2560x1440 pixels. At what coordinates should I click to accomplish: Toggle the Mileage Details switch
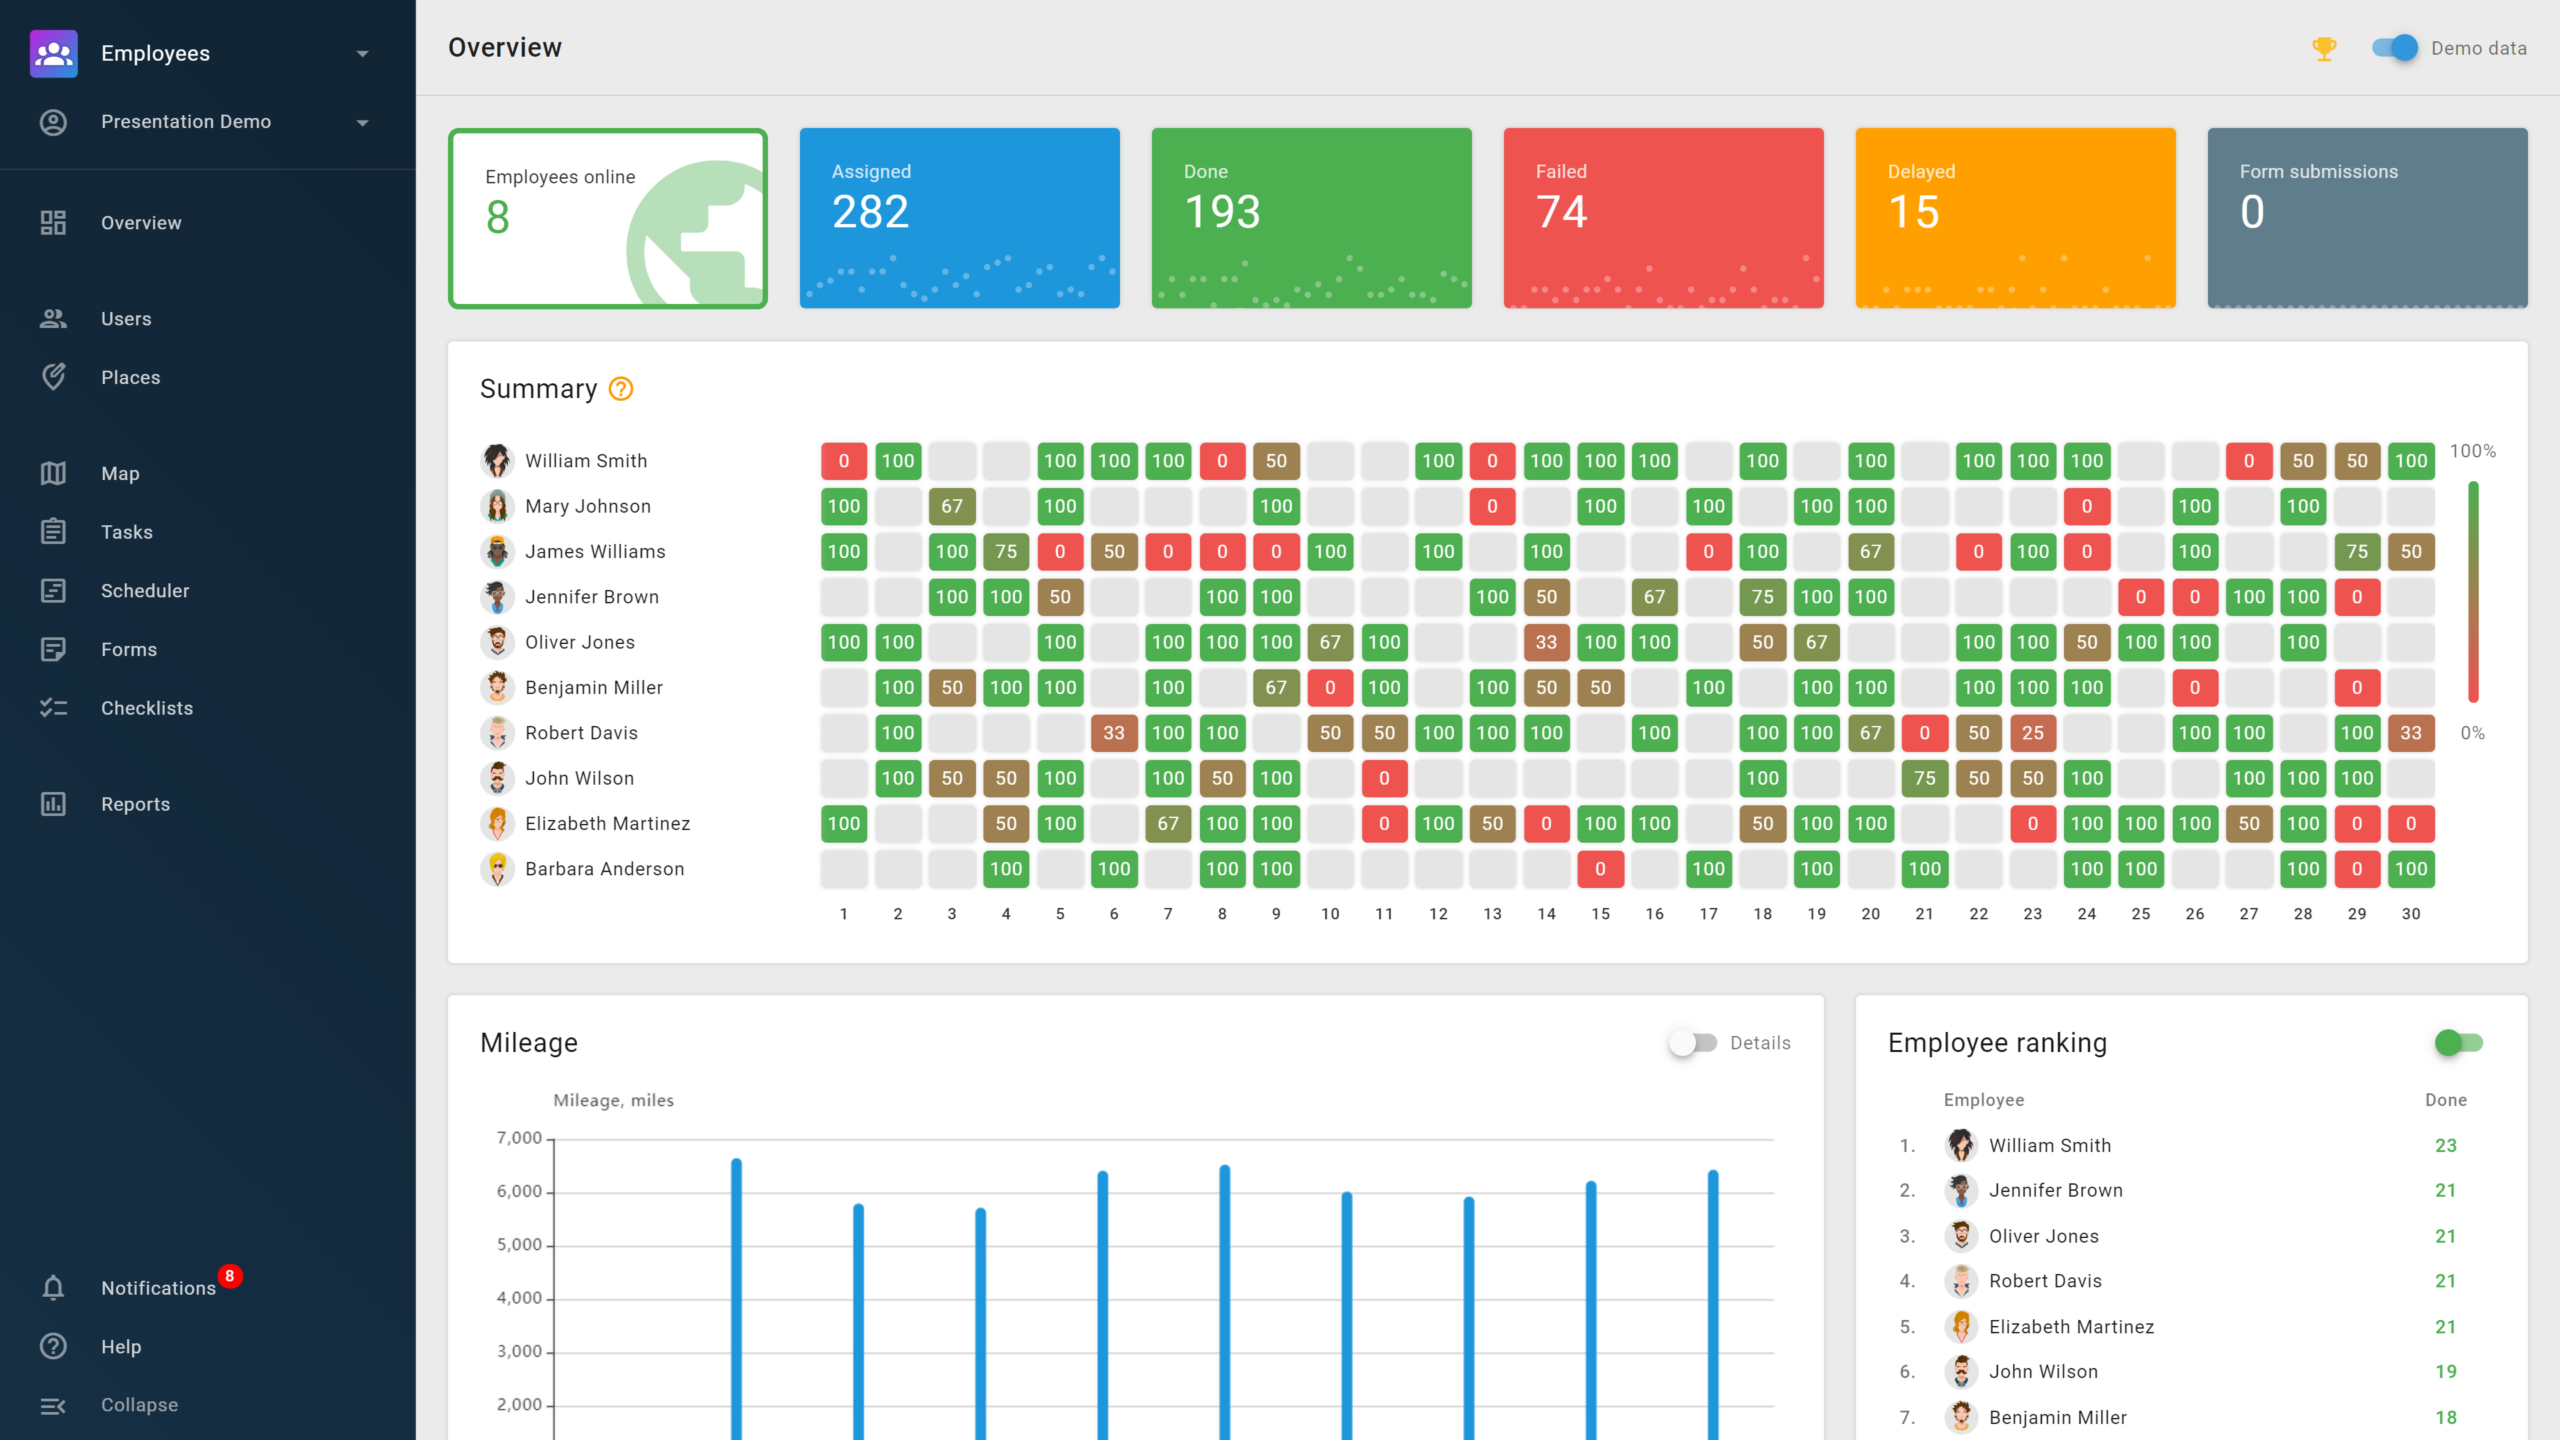[1690, 1043]
